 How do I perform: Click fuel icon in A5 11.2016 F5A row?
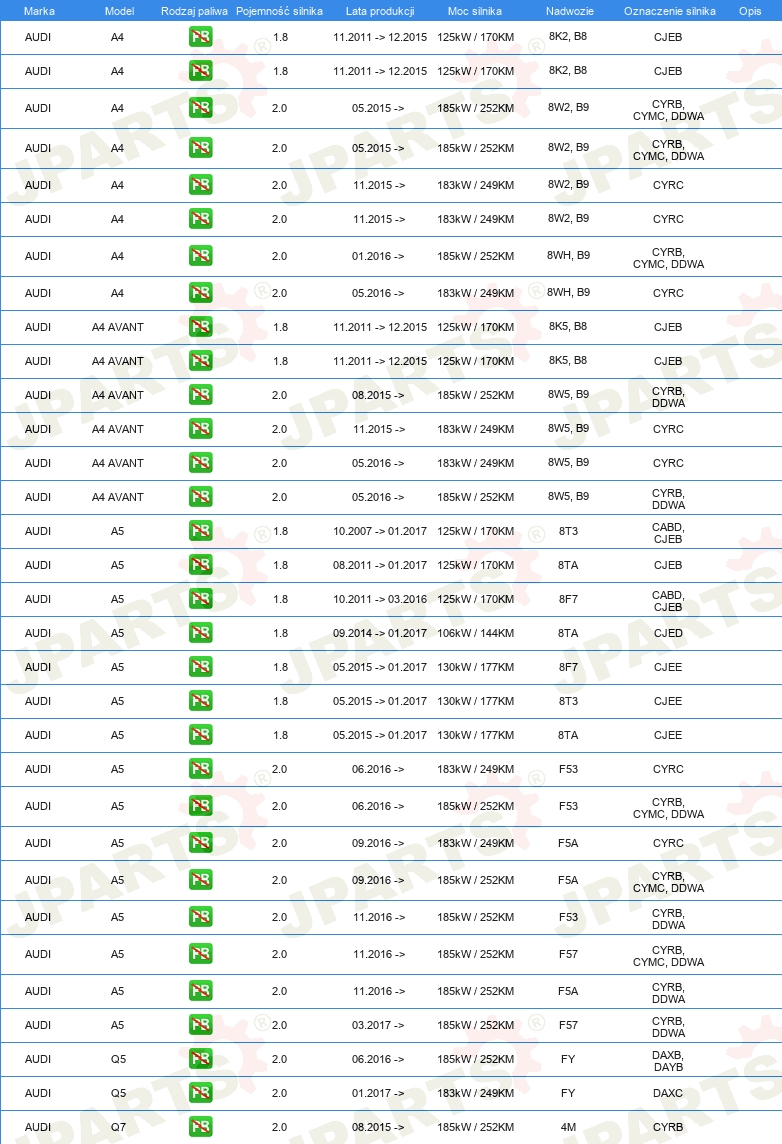(x=201, y=992)
